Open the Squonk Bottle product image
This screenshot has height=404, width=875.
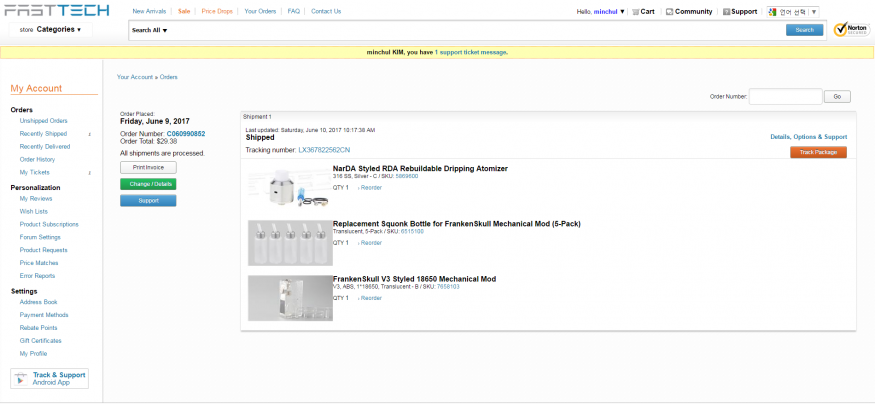(x=290, y=242)
